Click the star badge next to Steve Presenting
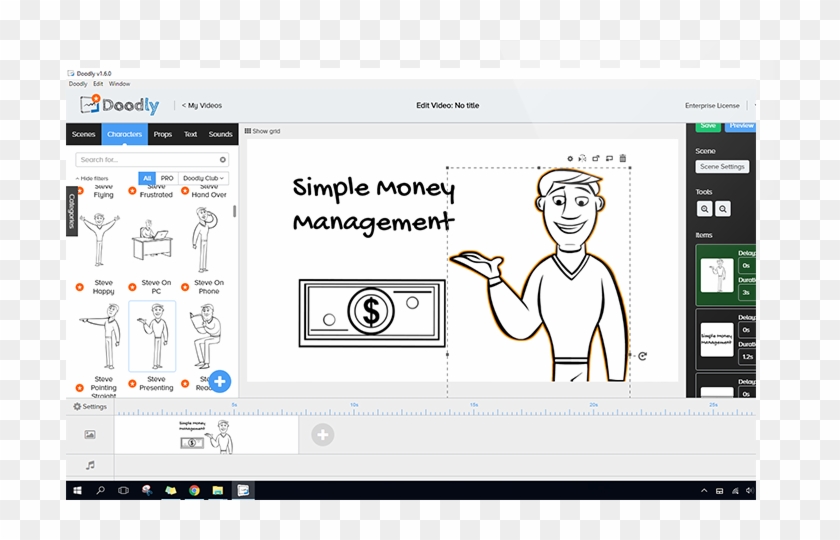Image resolution: width=840 pixels, height=540 pixels. (132, 384)
